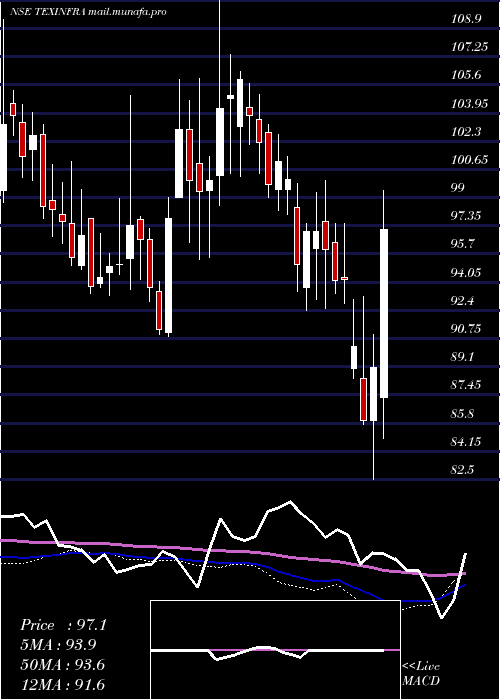
Task: Click the 103.95 price axis label
Action: 470,104
